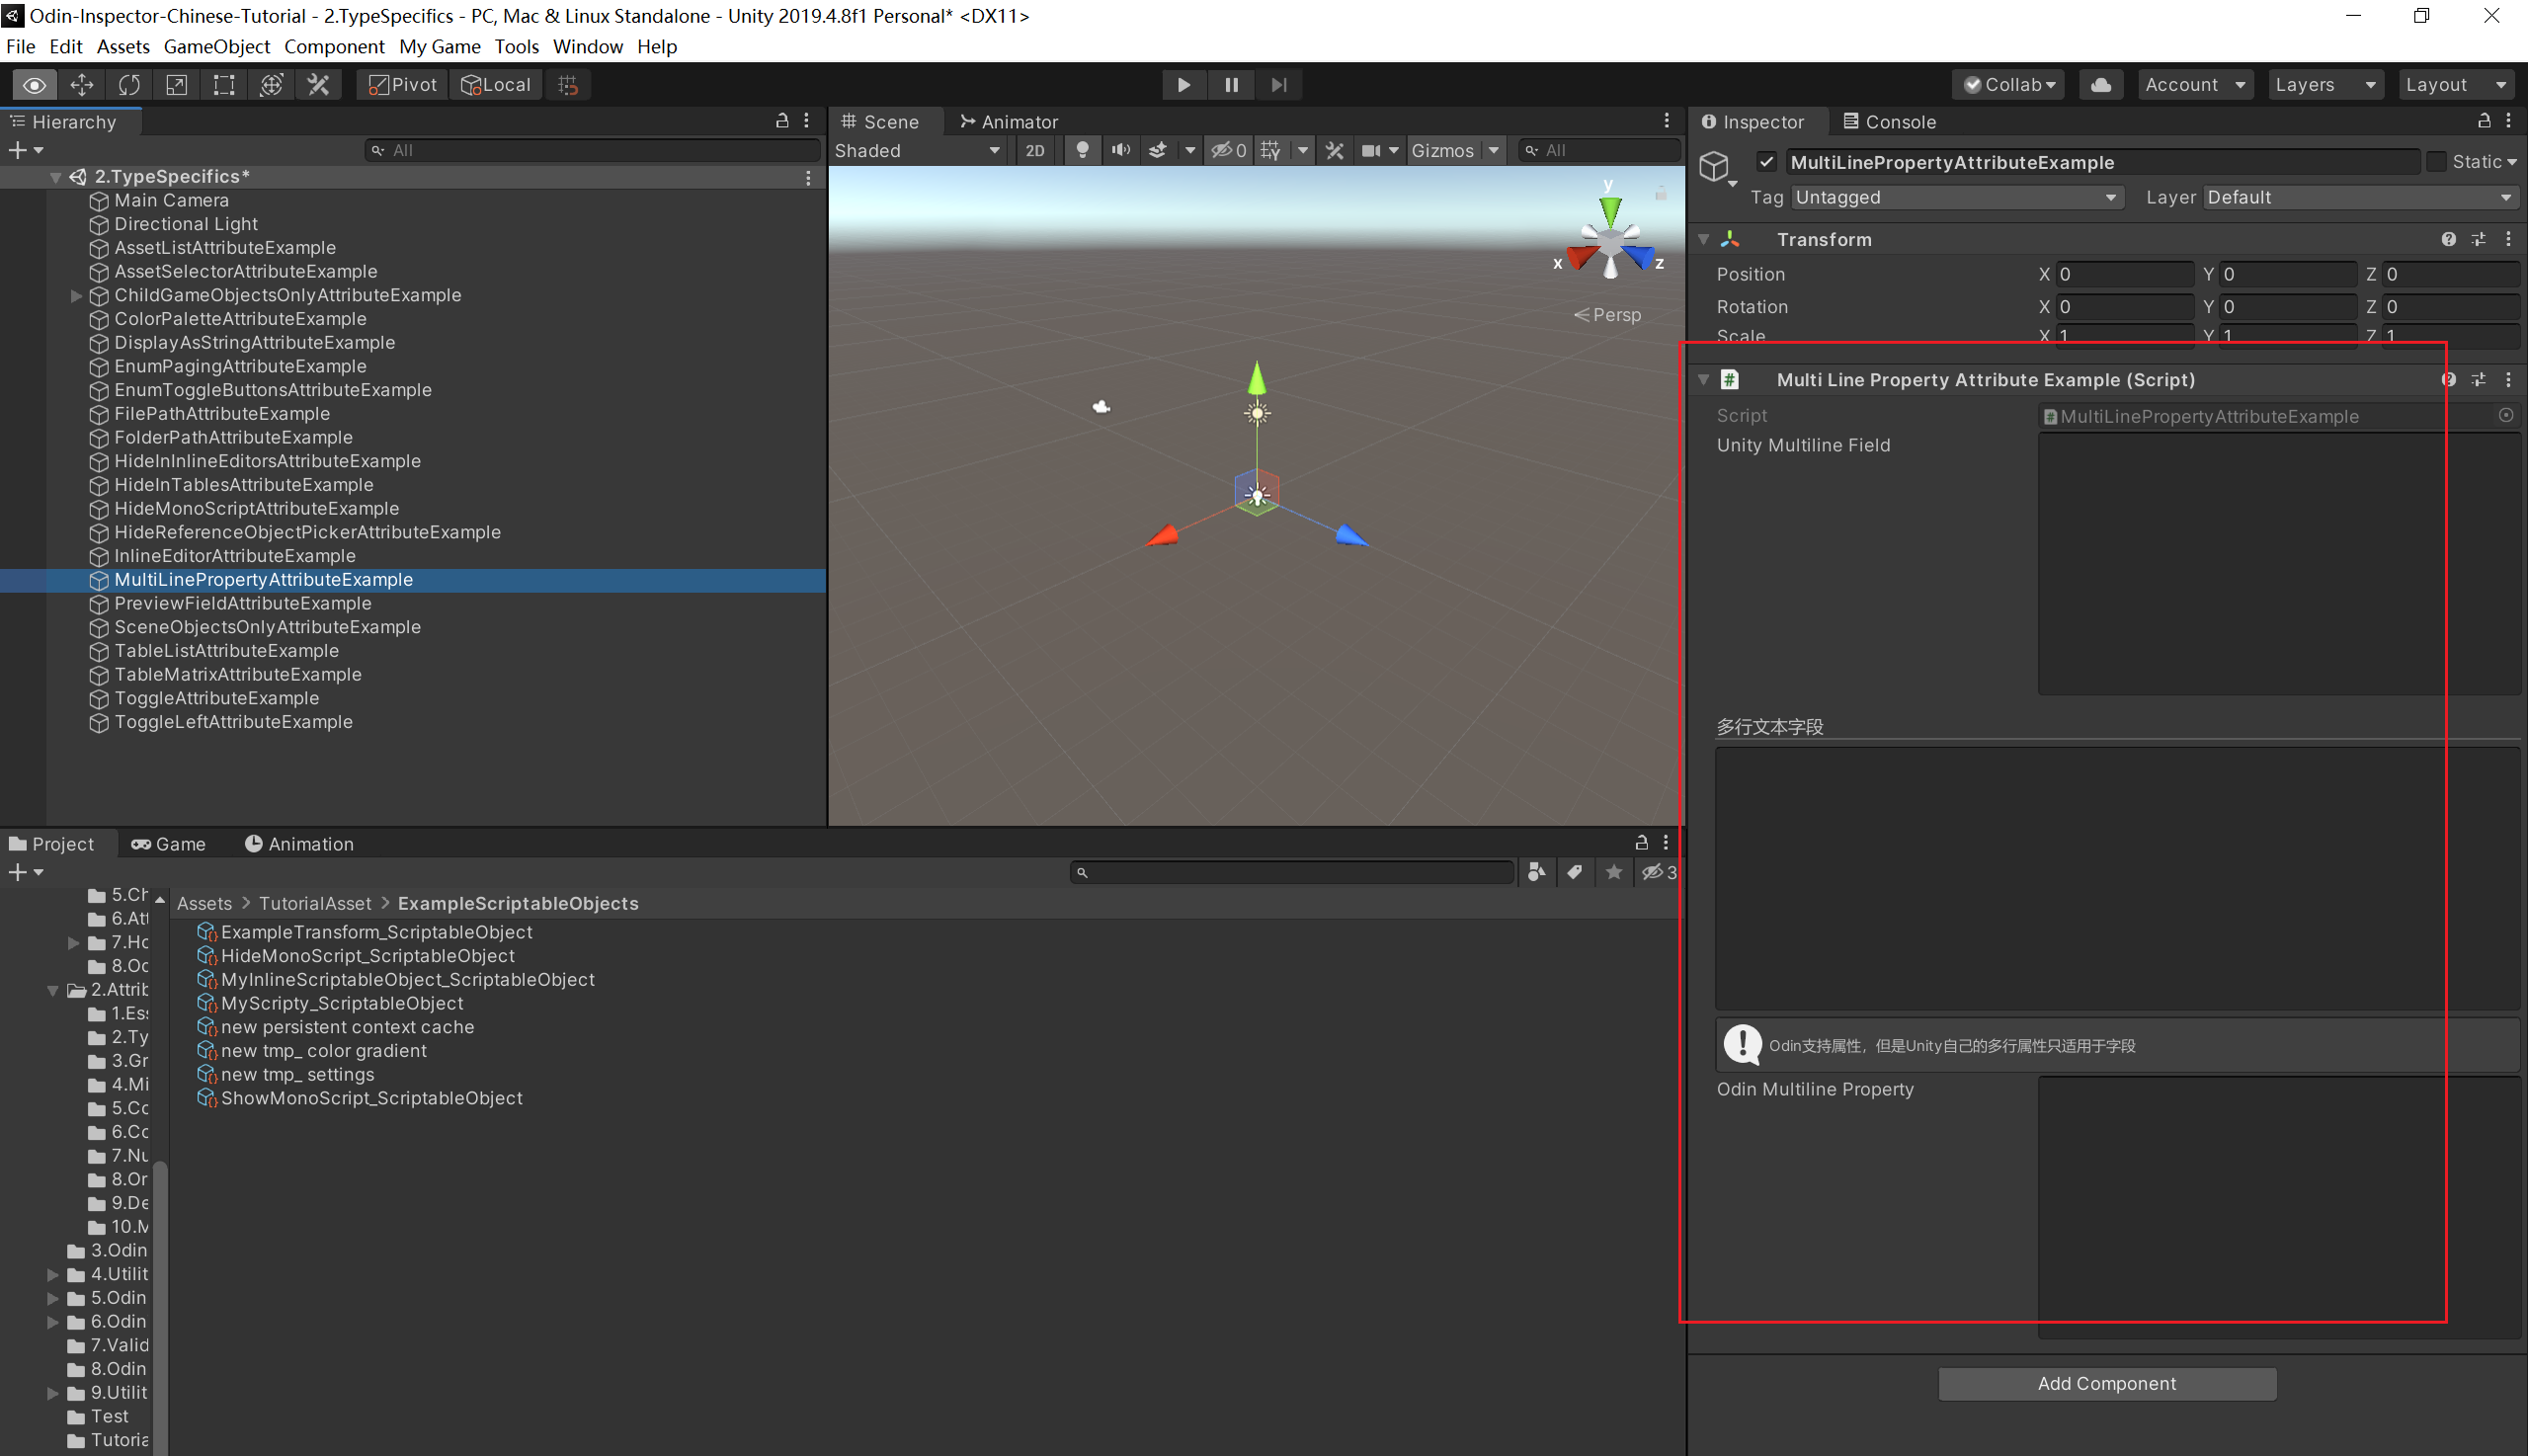Select Main Camera in Hierarchy
Image resolution: width=2528 pixels, height=1456 pixels.
171,201
